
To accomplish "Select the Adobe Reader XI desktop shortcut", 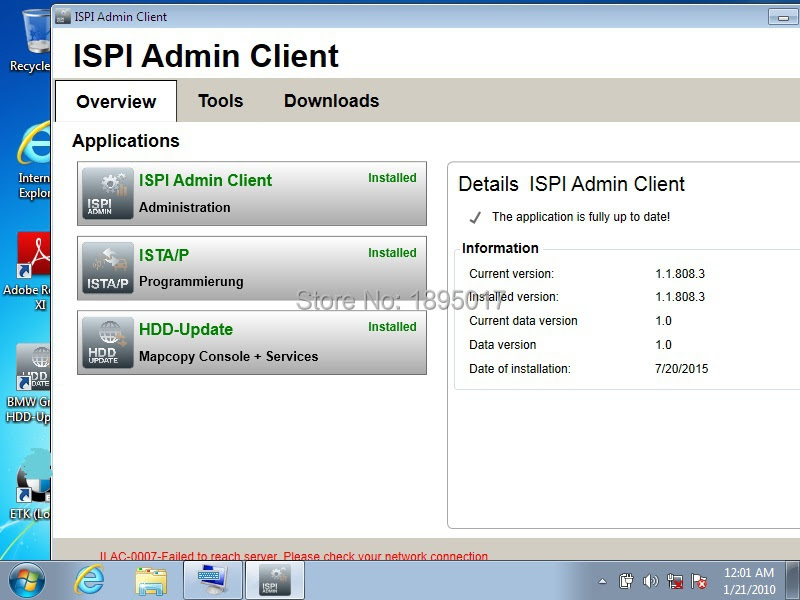I will [x=28, y=271].
